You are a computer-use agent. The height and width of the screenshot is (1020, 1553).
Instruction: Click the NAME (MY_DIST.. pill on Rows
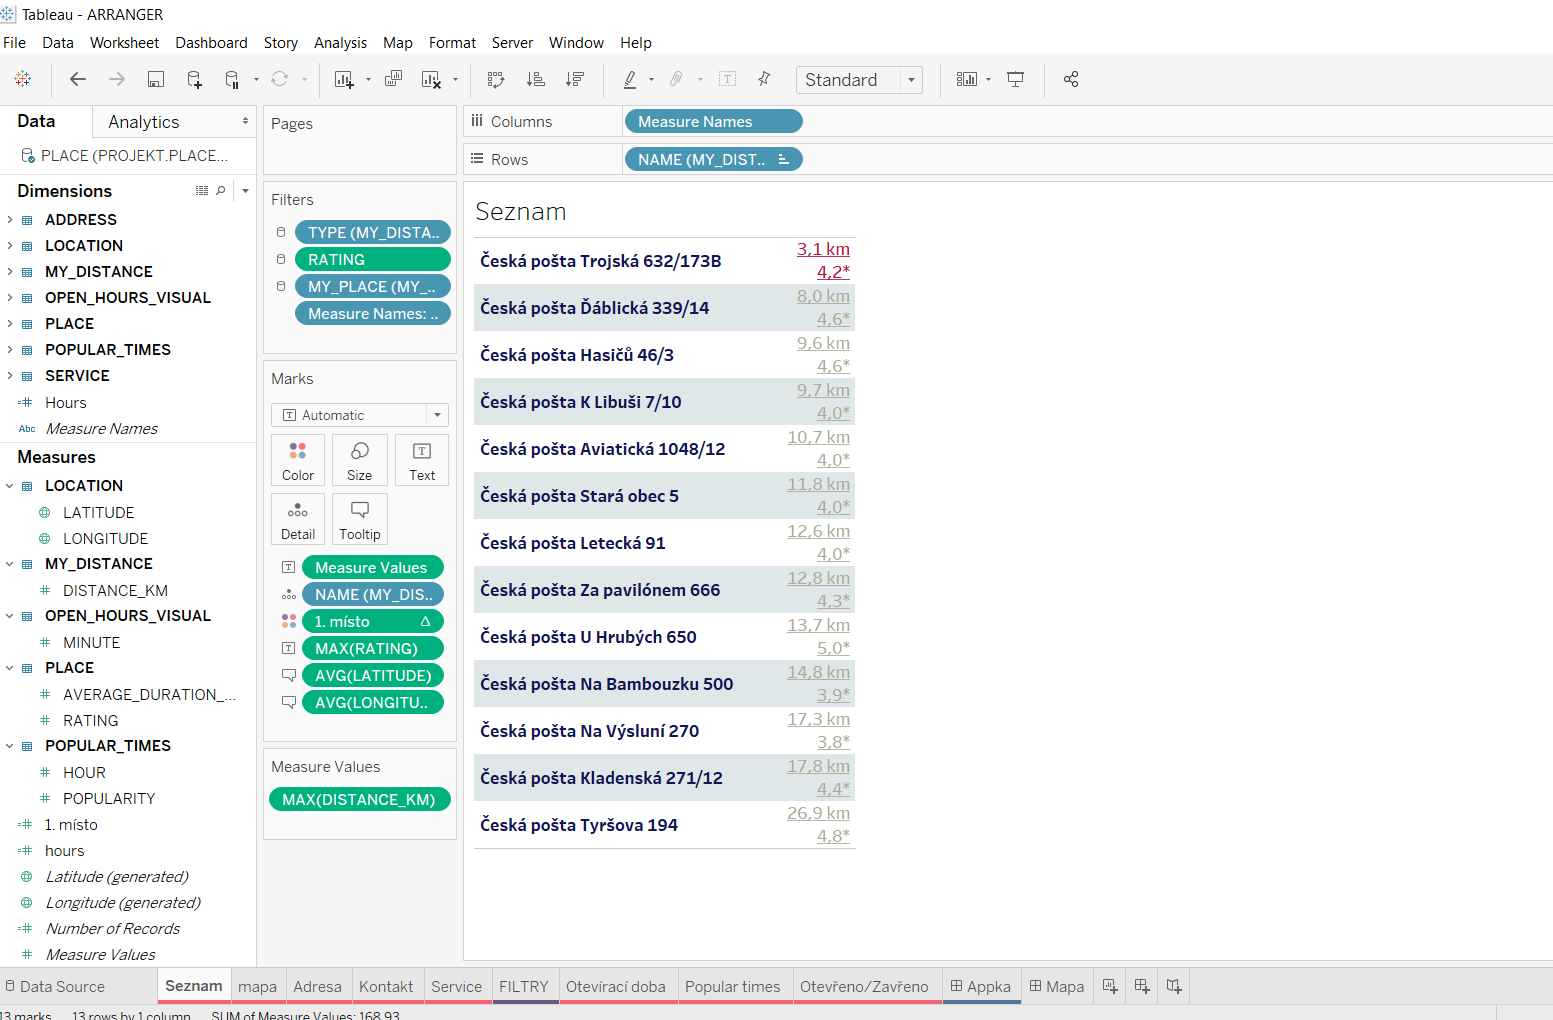pos(713,159)
